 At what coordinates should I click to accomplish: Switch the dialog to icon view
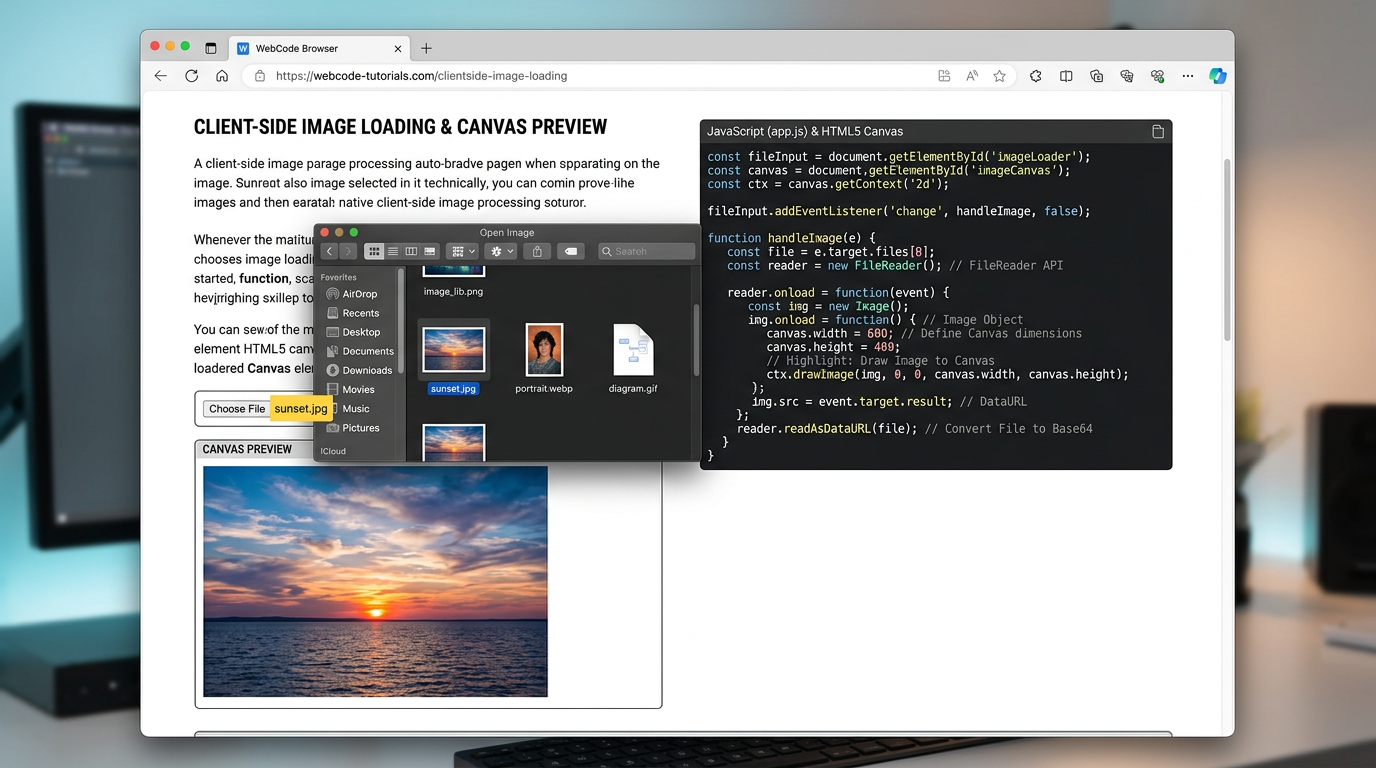(374, 252)
